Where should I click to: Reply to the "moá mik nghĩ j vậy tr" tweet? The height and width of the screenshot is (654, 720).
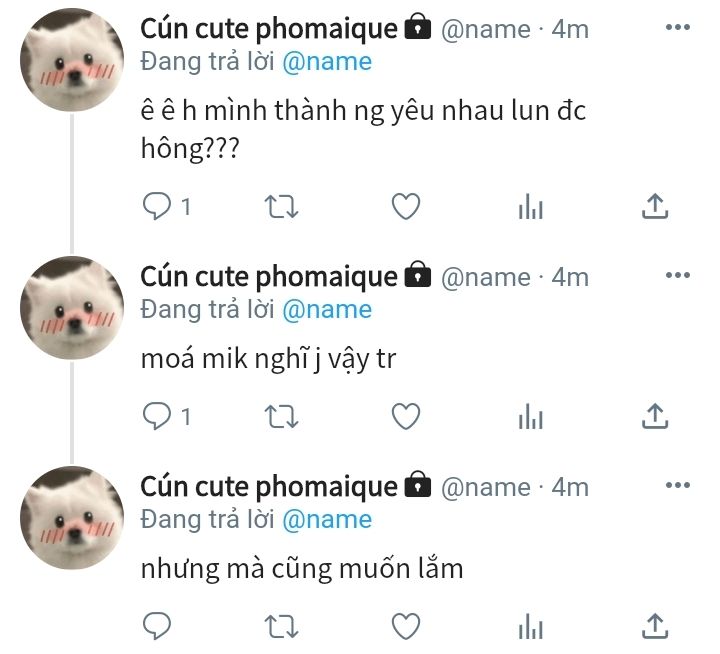157,416
